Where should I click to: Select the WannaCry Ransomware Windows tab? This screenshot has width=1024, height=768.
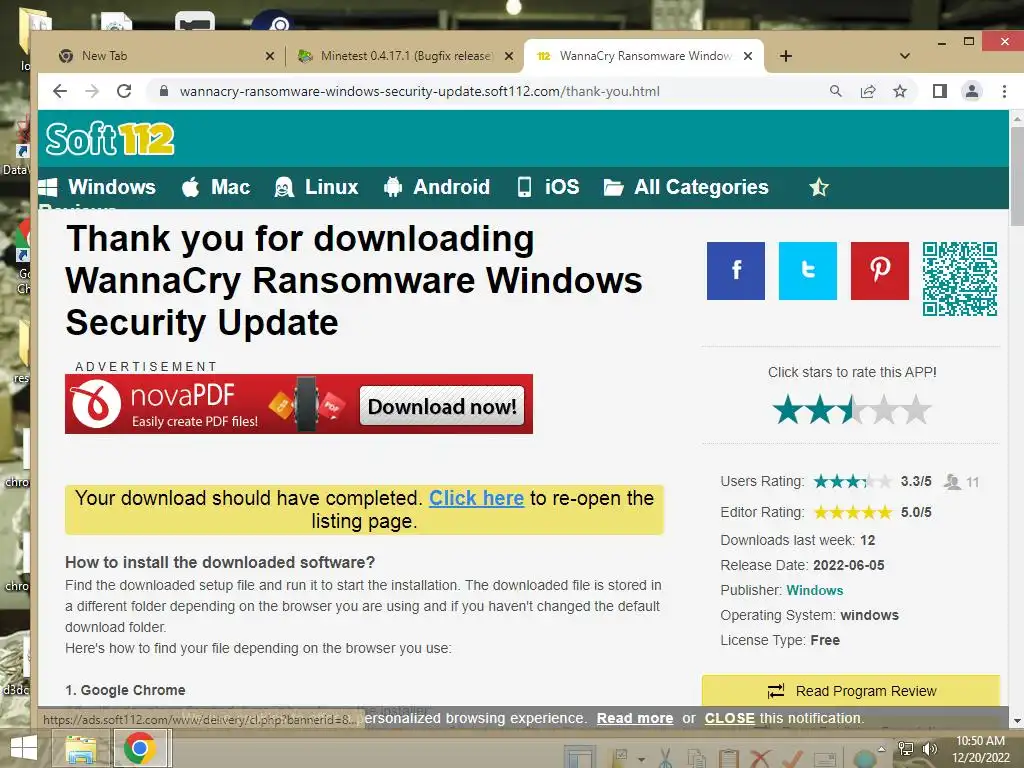(643, 56)
